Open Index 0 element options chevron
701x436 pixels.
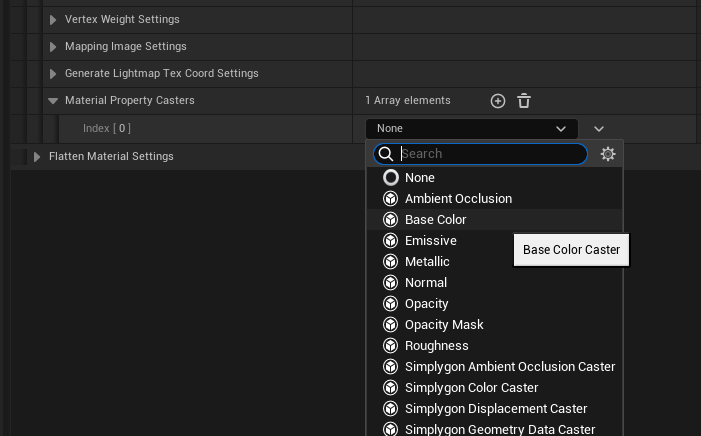(x=598, y=129)
